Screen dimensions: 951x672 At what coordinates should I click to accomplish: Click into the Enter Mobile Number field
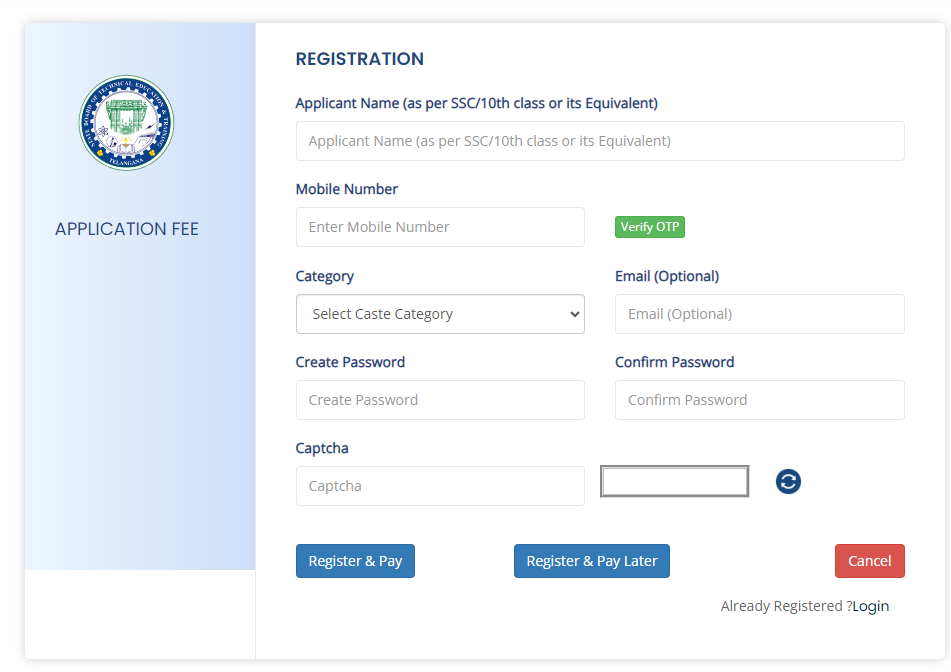[x=440, y=227]
